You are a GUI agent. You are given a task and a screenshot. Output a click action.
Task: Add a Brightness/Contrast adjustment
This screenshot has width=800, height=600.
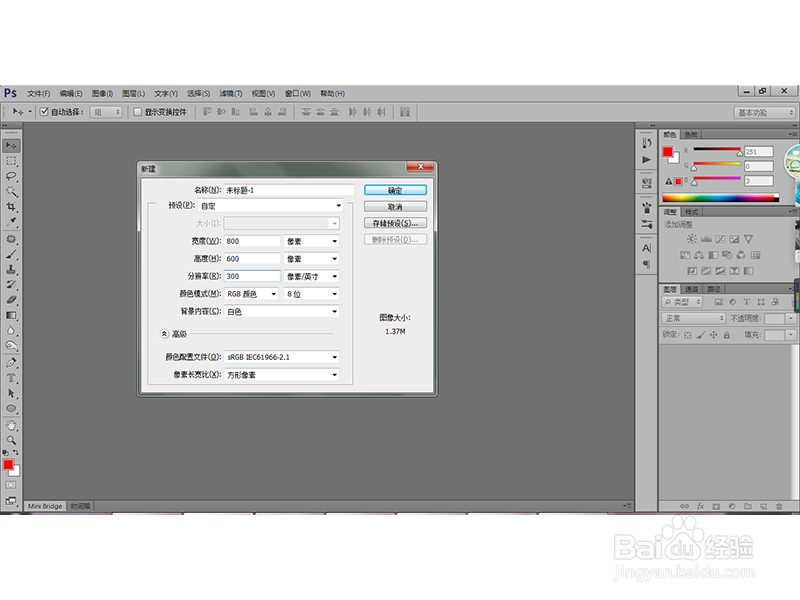point(691,239)
